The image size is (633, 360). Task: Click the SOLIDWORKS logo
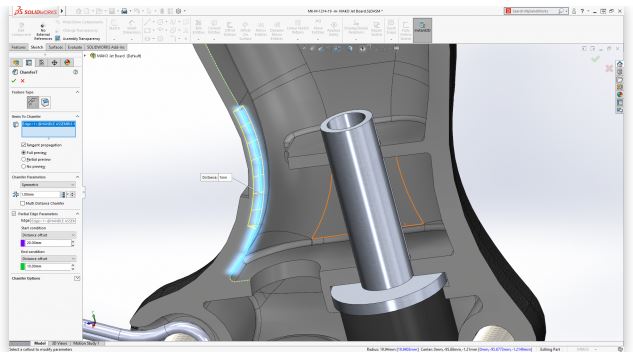(x=36, y=11)
